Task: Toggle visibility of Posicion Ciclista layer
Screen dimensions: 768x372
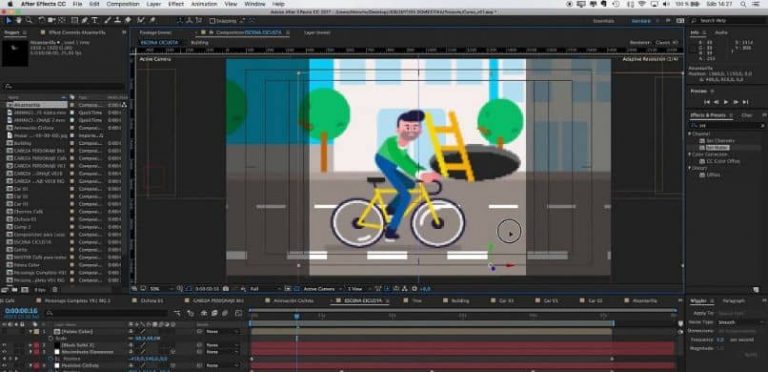Action: click(x=4, y=365)
